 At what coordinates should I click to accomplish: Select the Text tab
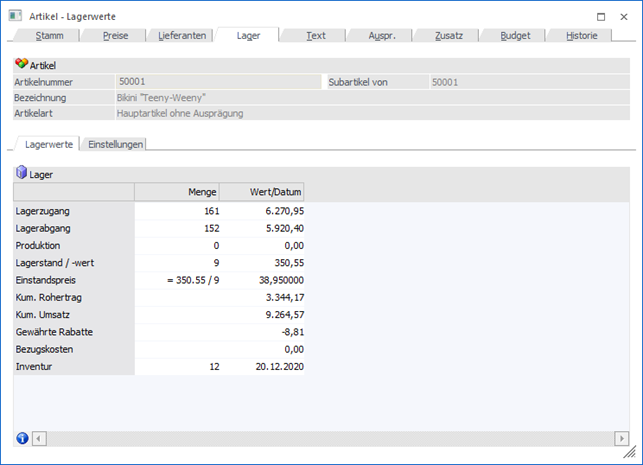[315, 35]
